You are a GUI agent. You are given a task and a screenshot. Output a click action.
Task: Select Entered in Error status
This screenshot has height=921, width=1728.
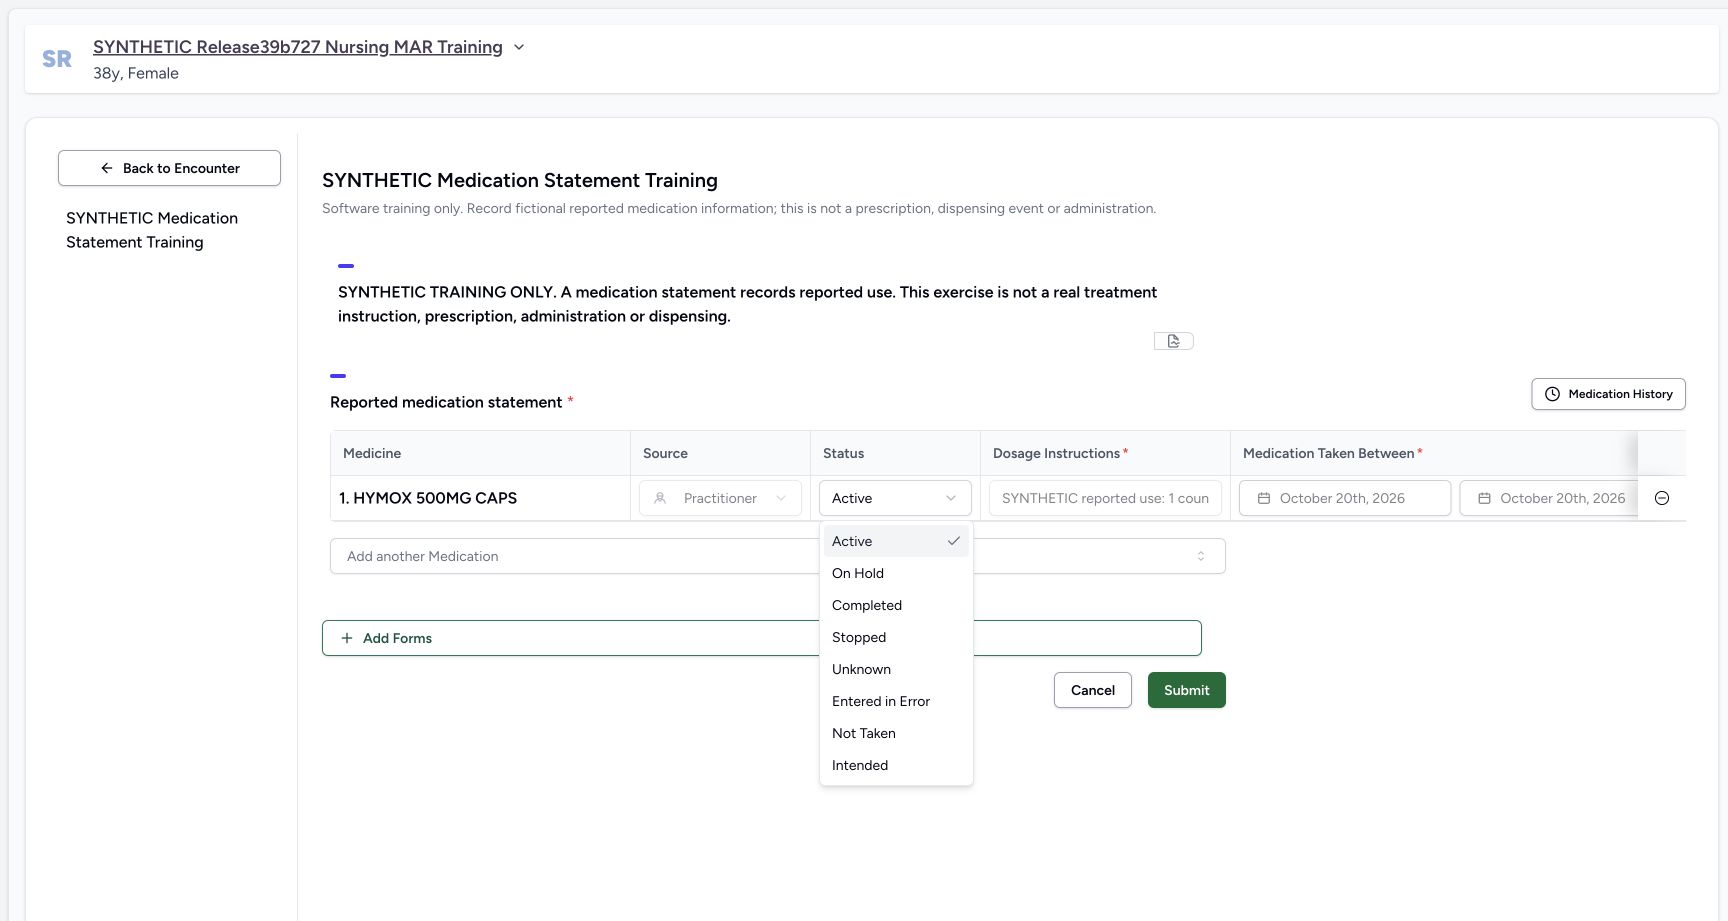tap(896, 701)
